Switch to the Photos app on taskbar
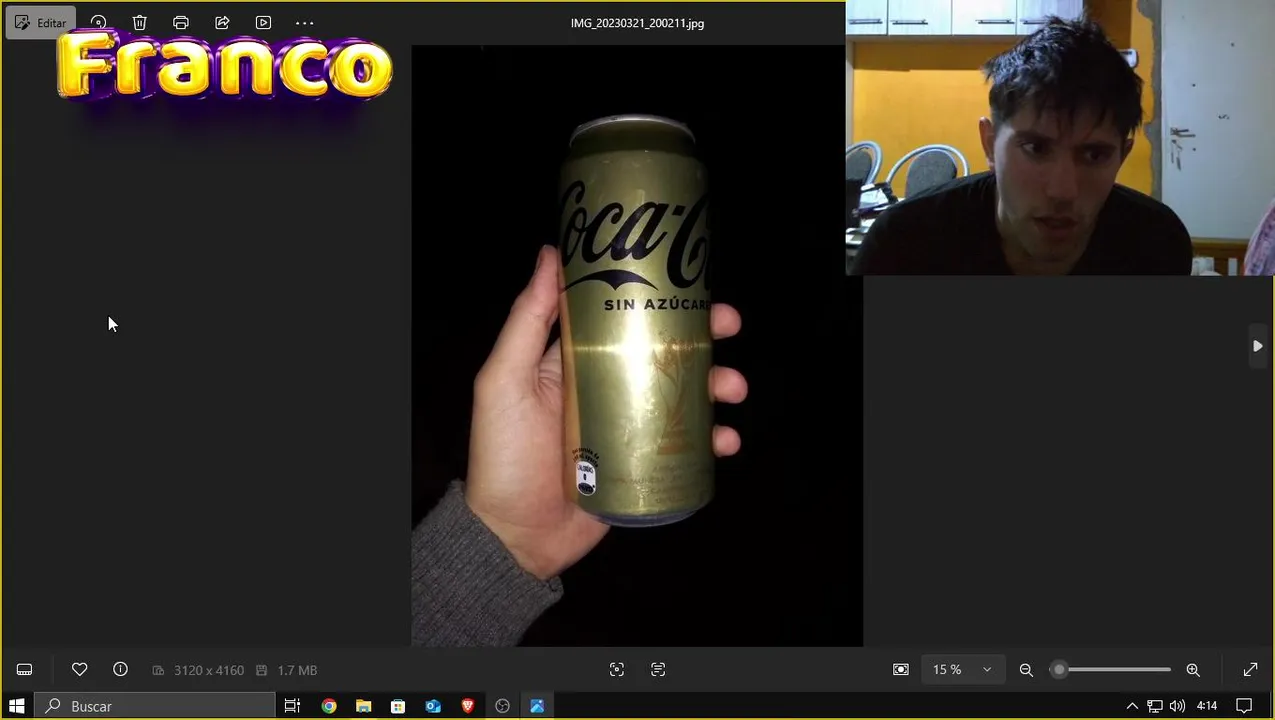This screenshot has width=1275, height=720. [537, 706]
